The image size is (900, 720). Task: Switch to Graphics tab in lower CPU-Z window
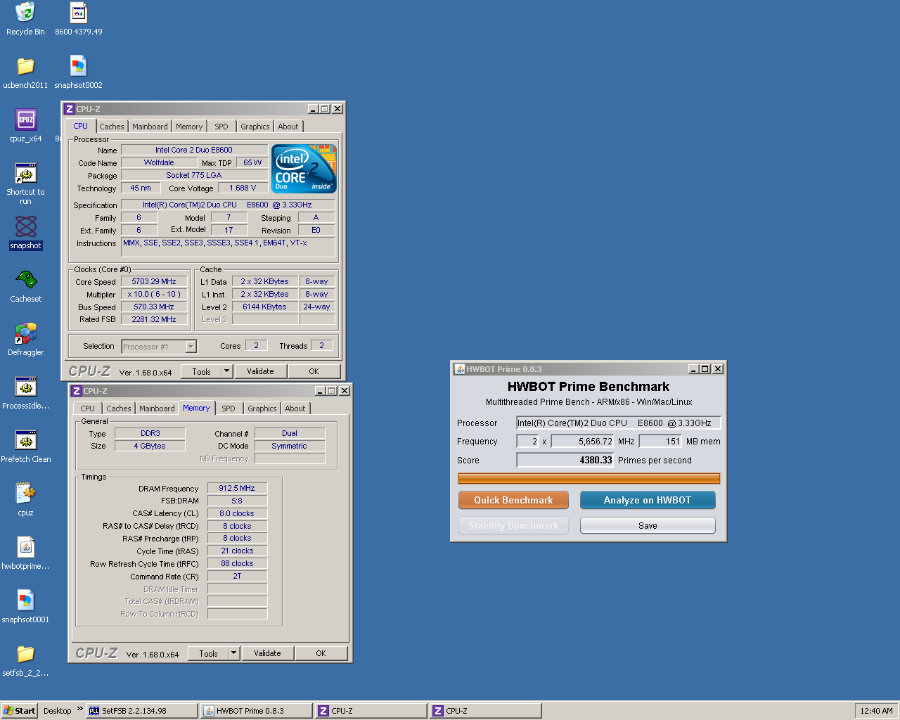[x=262, y=408]
